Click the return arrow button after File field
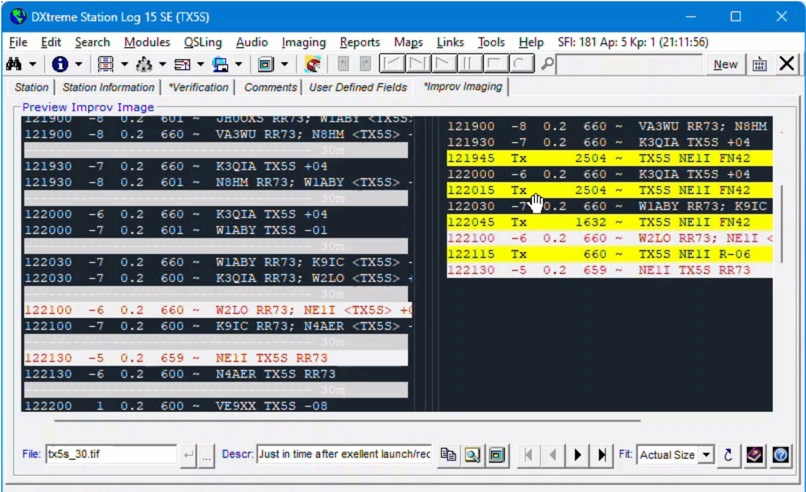 click(x=188, y=455)
